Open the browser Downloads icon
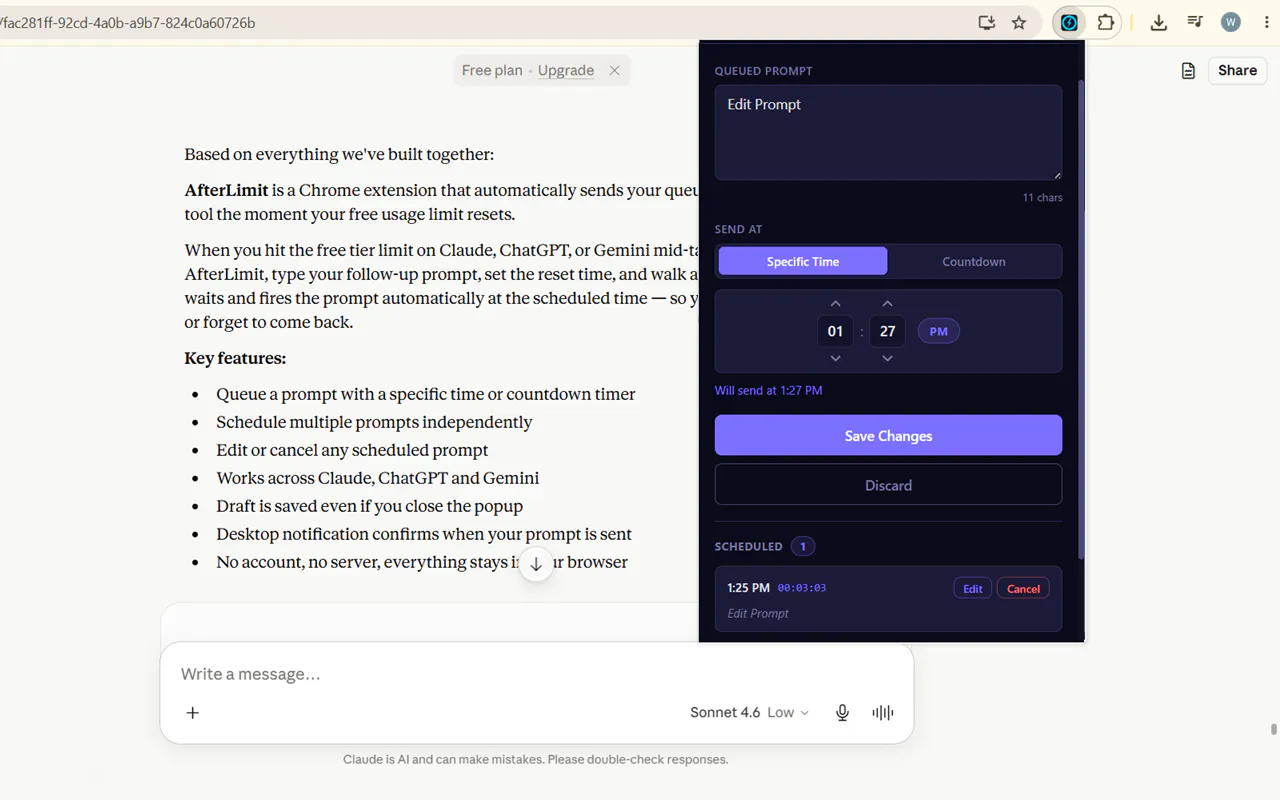Viewport: 1280px width, 800px height. coord(1159,22)
